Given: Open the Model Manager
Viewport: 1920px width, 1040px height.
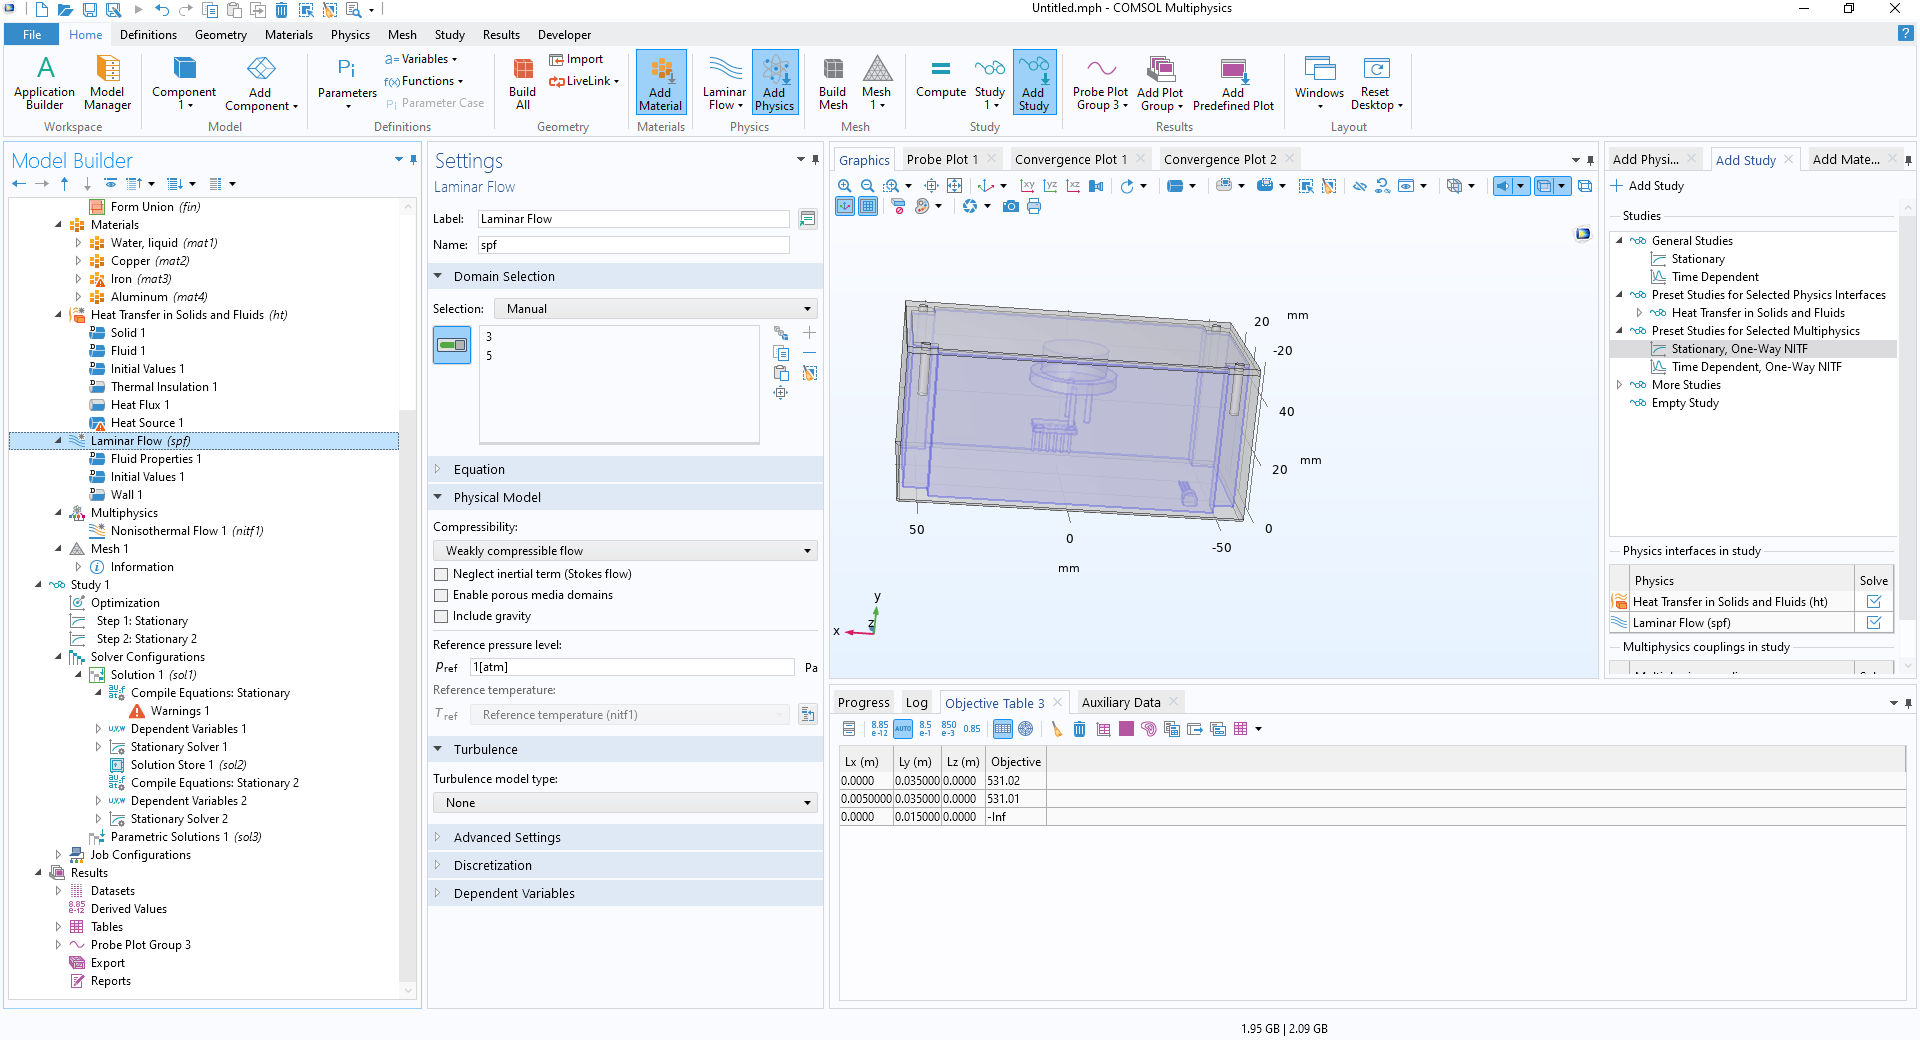Looking at the screenshot, I should click(x=107, y=82).
